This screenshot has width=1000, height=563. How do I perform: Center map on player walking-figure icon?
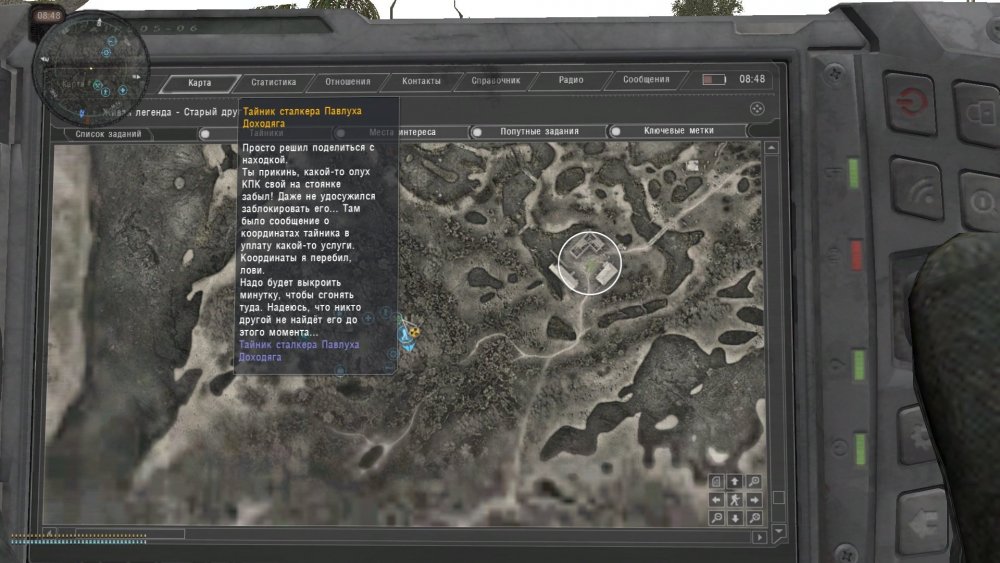coord(735,500)
